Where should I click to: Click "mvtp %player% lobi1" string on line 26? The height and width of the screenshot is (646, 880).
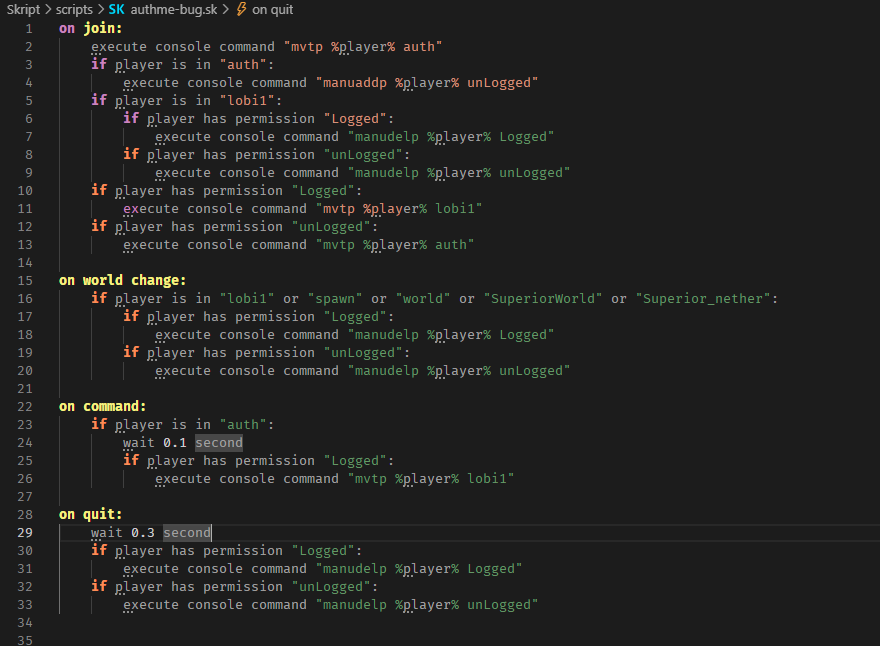431,479
